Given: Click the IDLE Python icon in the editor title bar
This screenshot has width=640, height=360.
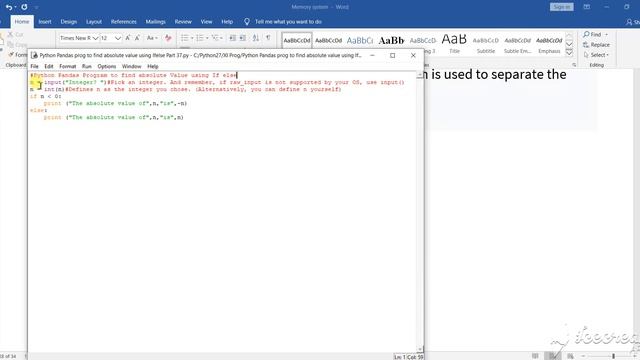Looking at the screenshot, I should pos(34,55).
